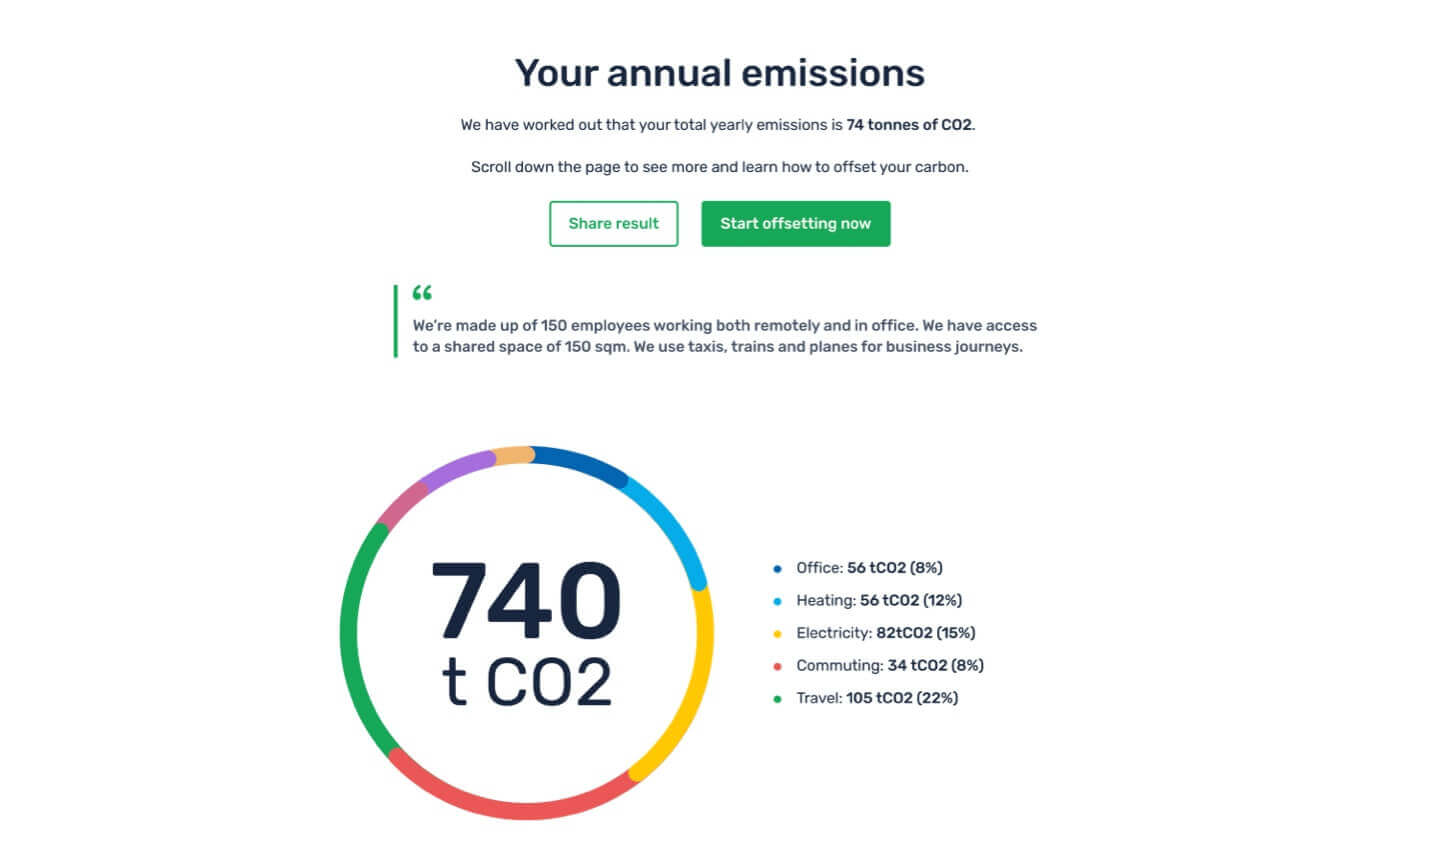
Task: Click the Your annual emissions heading
Action: (719, 73)
